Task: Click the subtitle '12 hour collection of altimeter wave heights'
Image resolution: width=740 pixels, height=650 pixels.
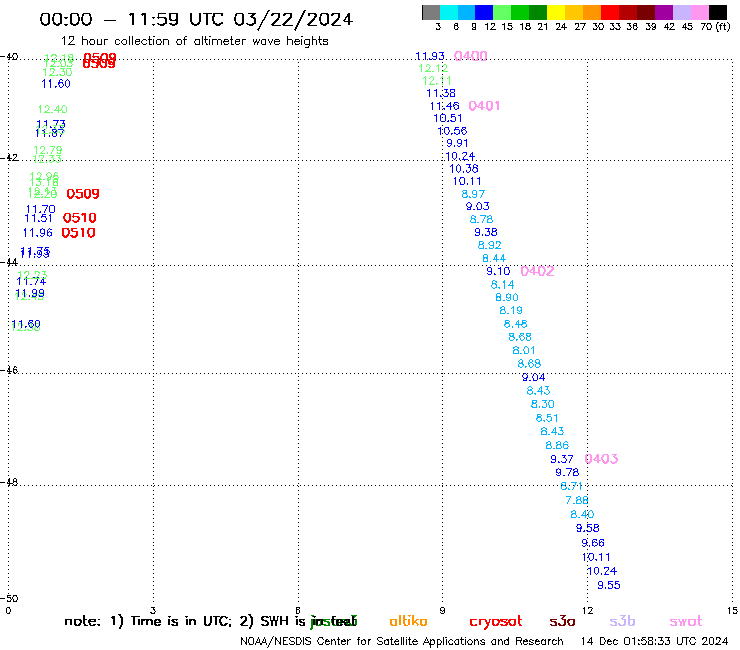Action: tap(194, 41)
